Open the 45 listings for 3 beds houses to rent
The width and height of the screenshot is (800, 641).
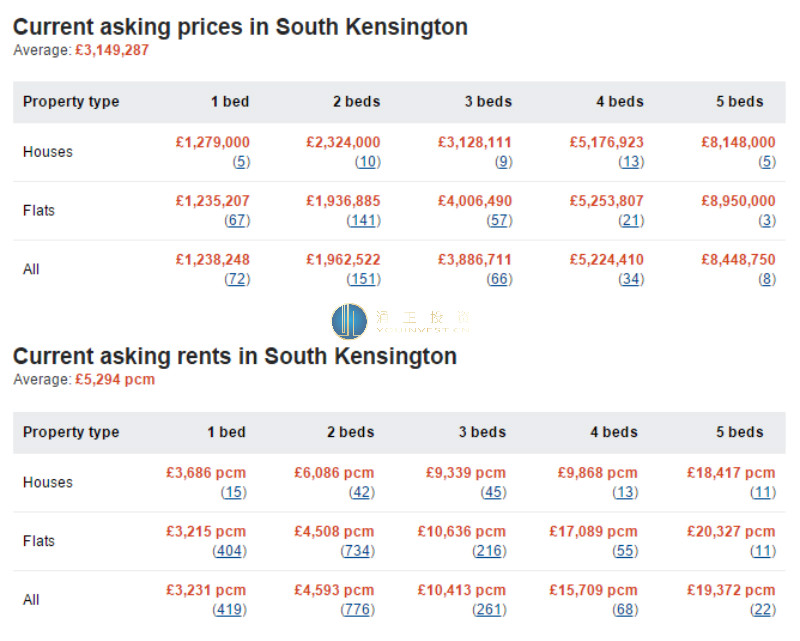(x=493, y=492)
